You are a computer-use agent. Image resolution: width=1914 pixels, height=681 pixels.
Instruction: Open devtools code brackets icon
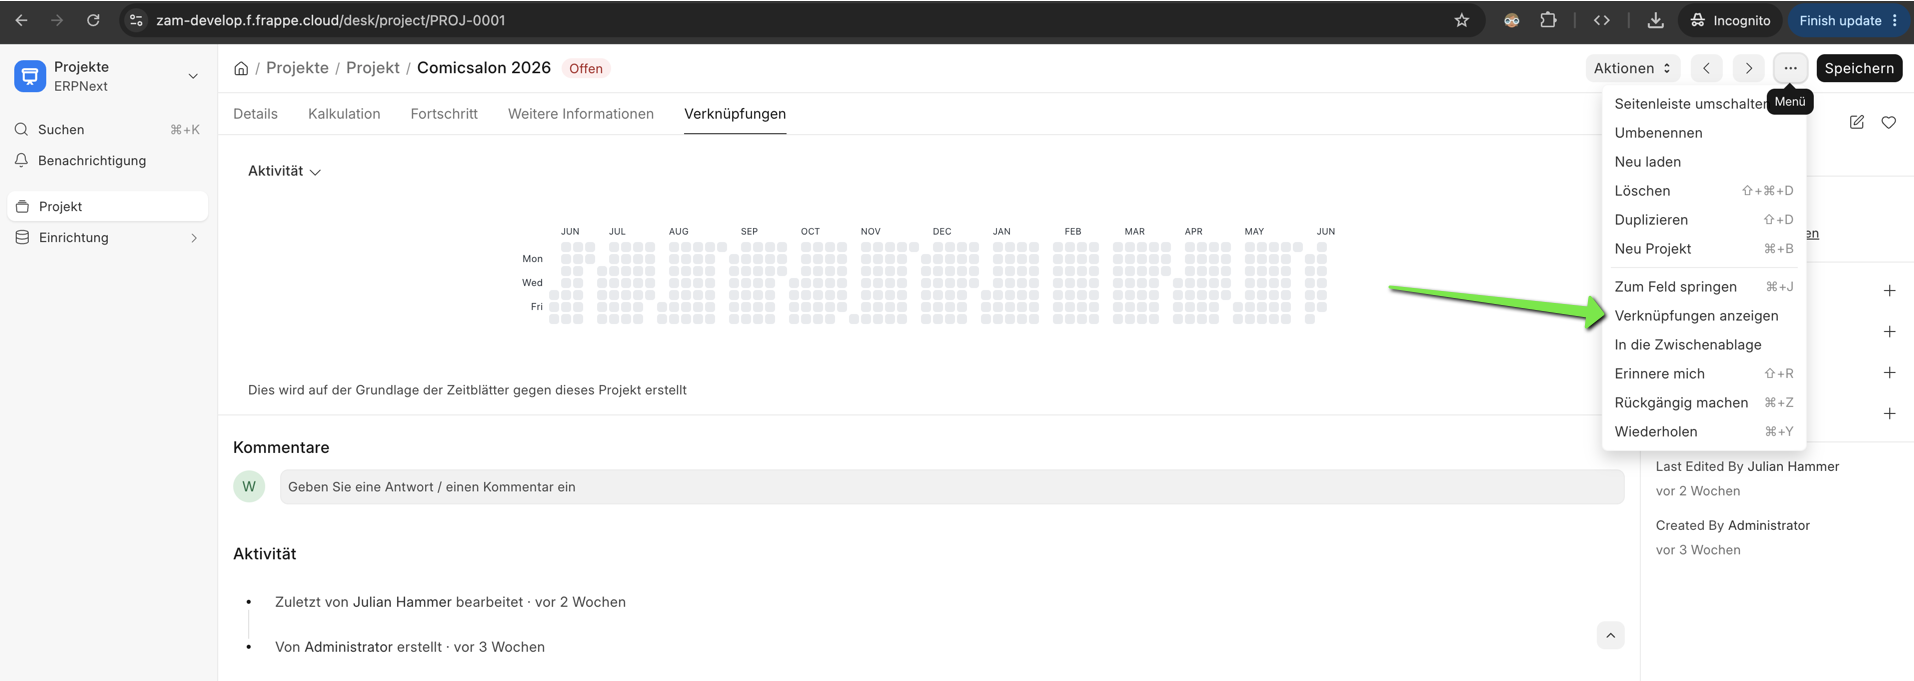coord(1602,20)
